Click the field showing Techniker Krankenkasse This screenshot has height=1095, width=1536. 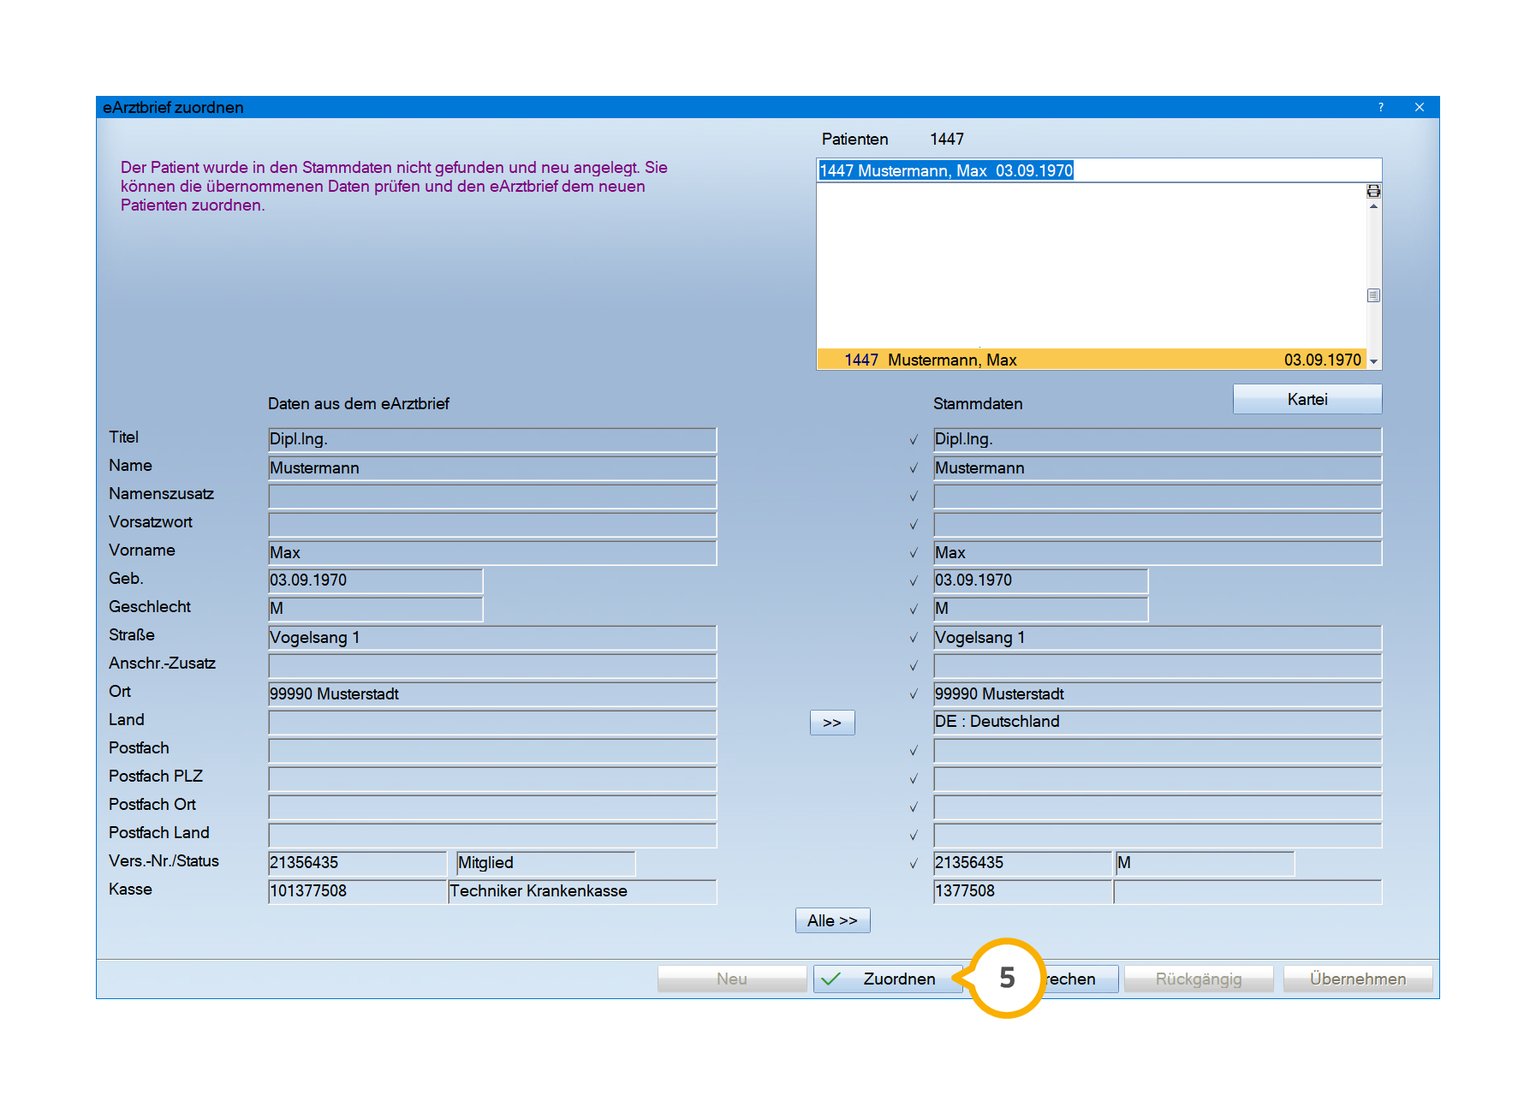pos(582,891)
